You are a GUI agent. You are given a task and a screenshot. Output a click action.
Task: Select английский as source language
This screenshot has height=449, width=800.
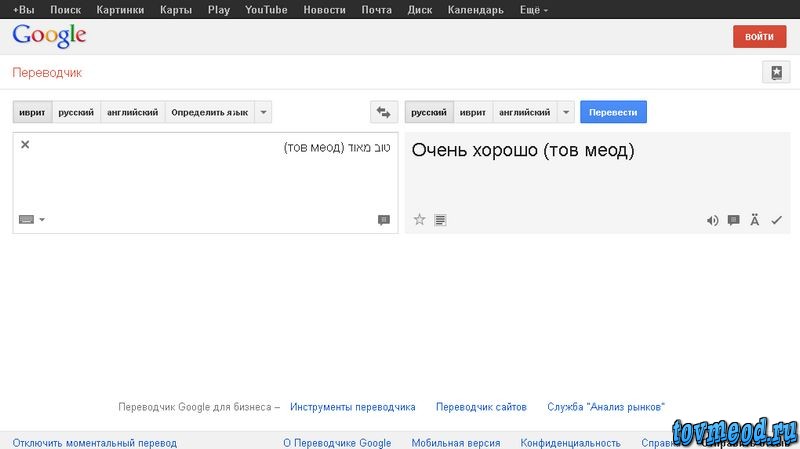(x=133, y=112)
